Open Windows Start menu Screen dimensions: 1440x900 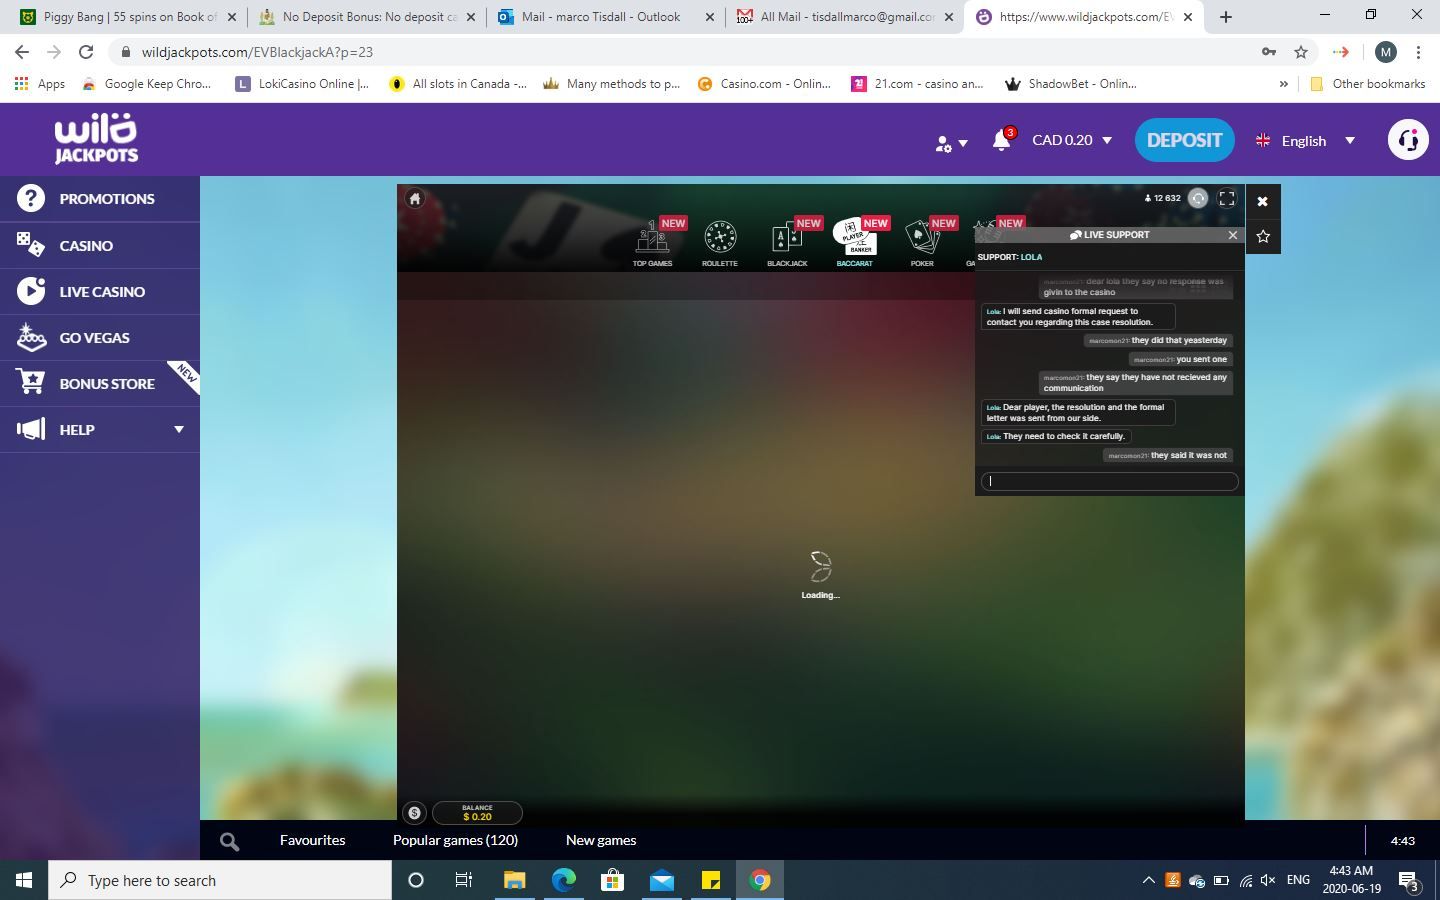(x=24, y=880)
